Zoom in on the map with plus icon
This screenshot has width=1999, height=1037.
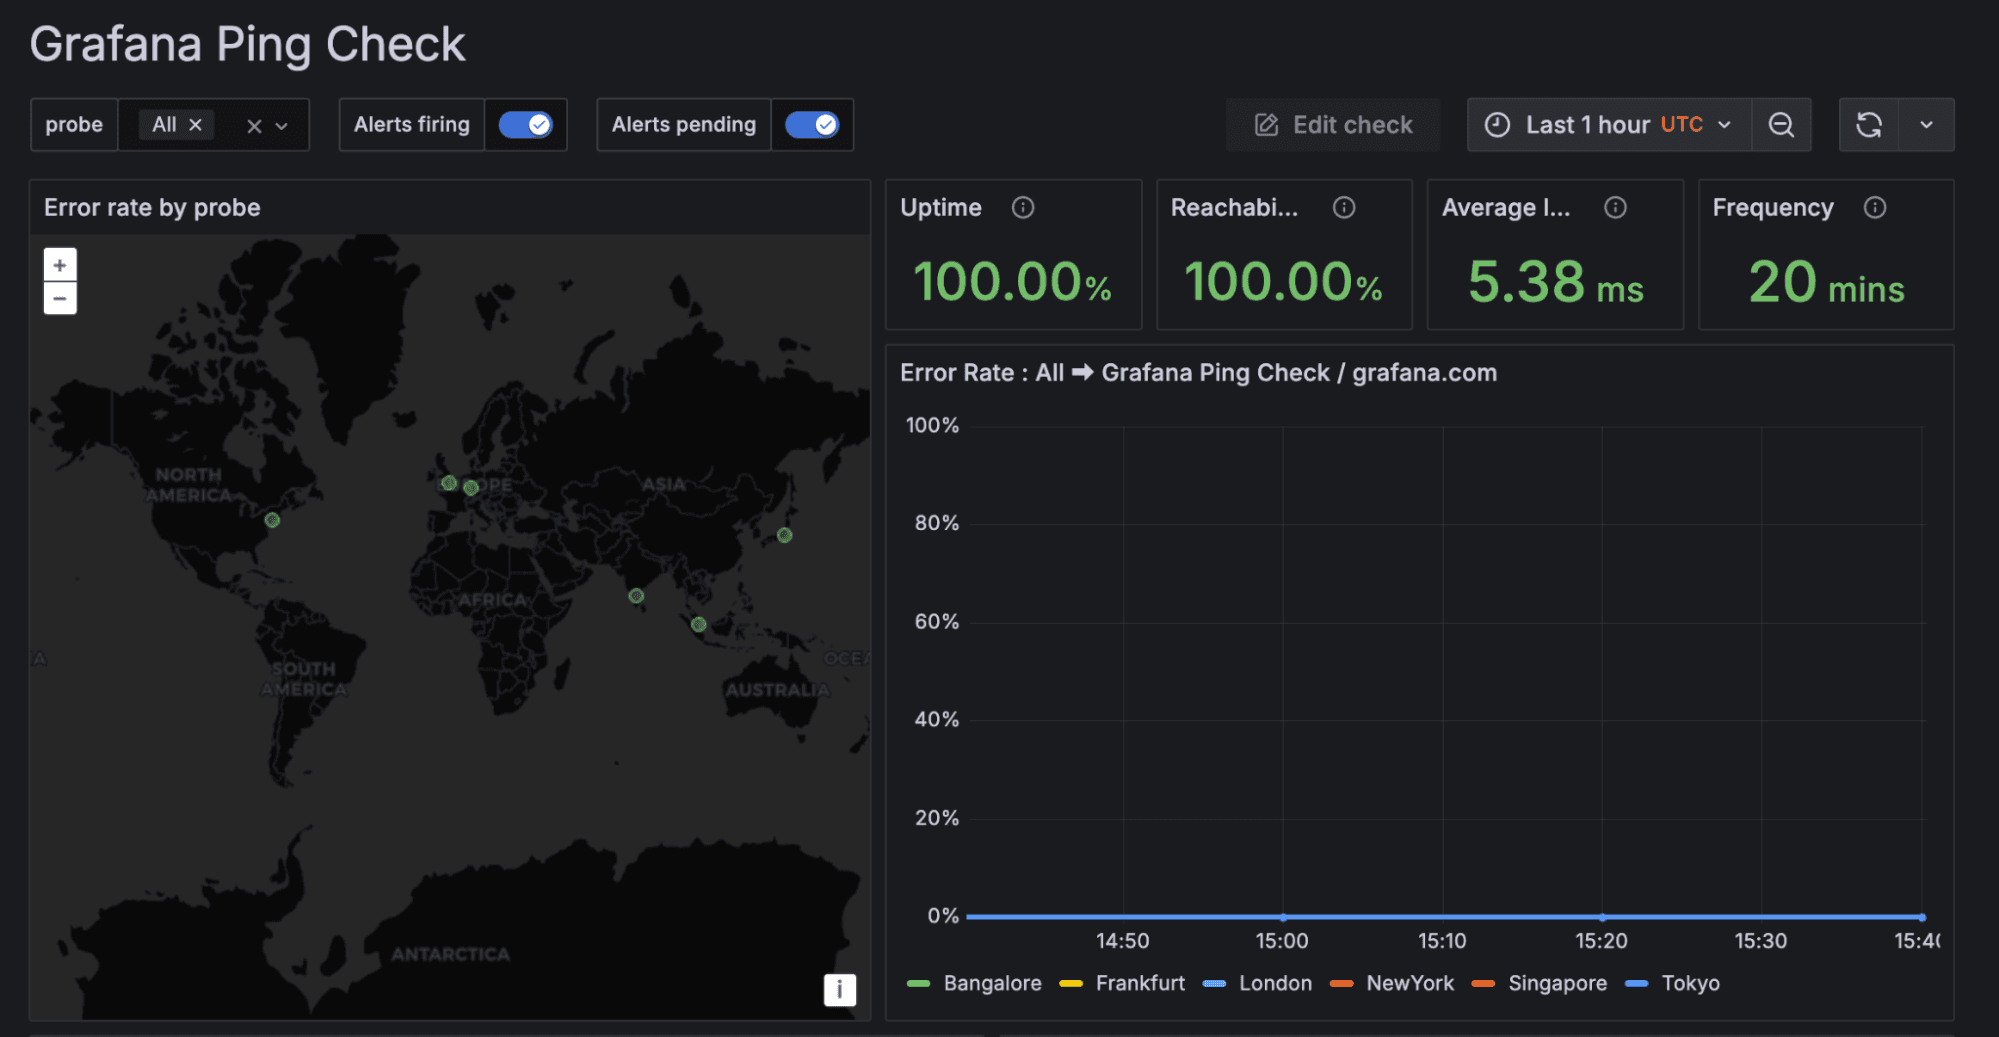[x=60, y=264]
